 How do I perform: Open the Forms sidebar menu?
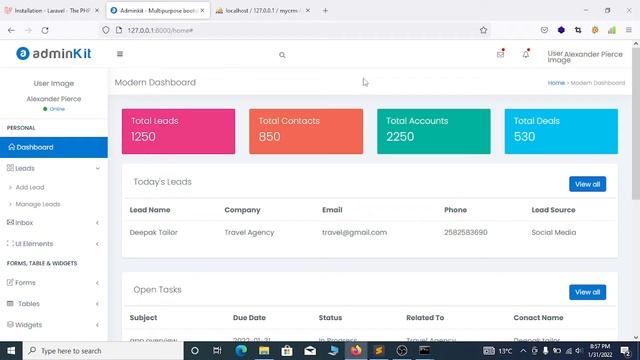[54, 282]
